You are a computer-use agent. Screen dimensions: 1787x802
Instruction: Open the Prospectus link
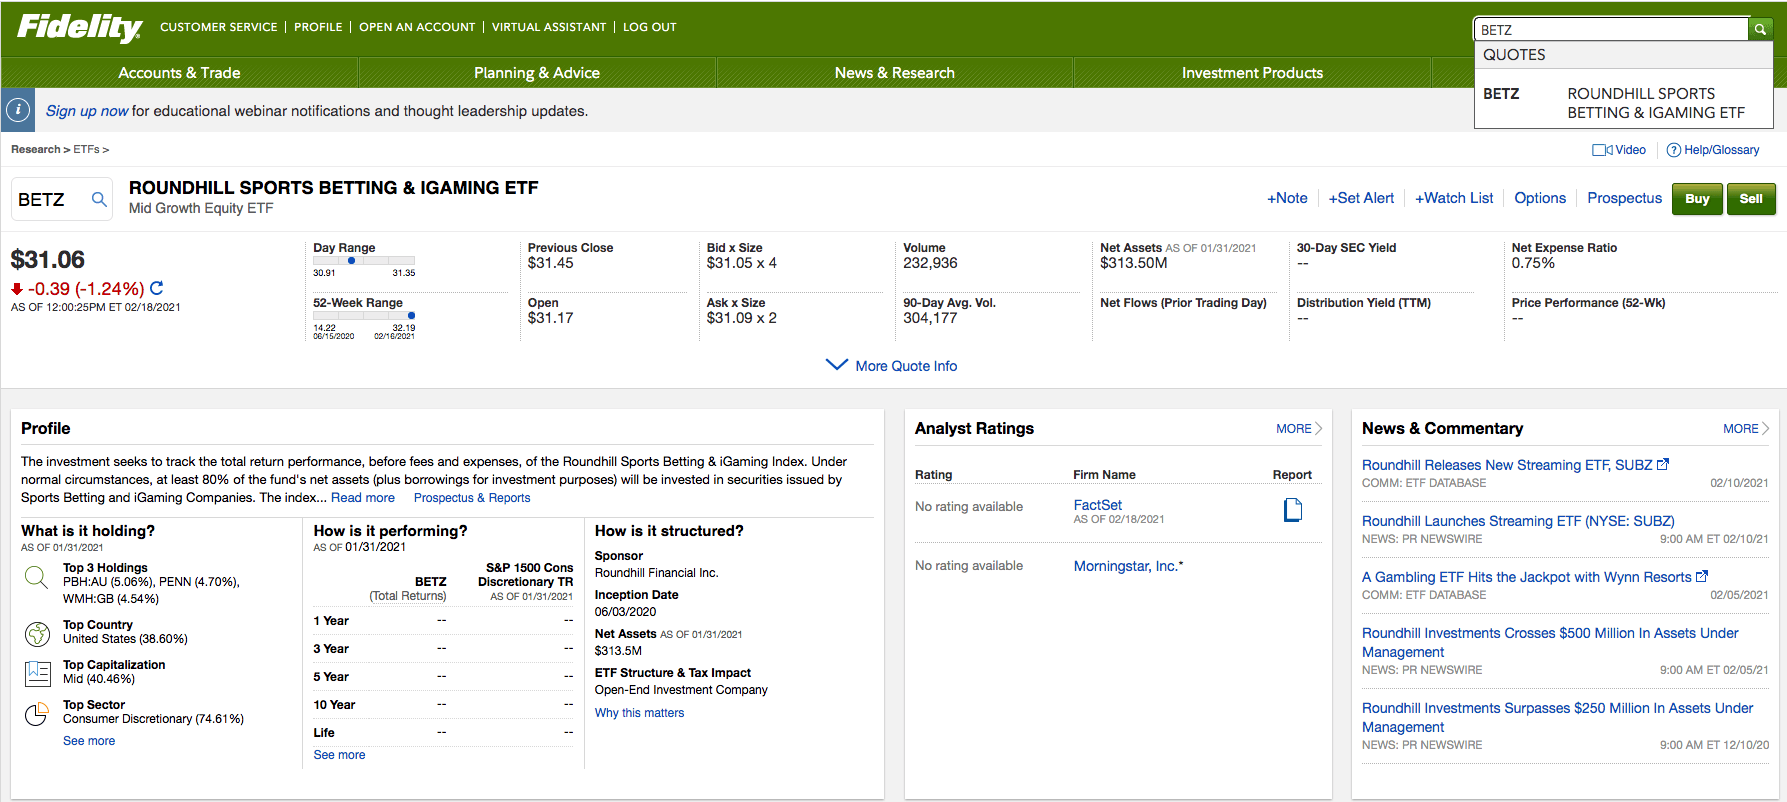(1624, 198)
